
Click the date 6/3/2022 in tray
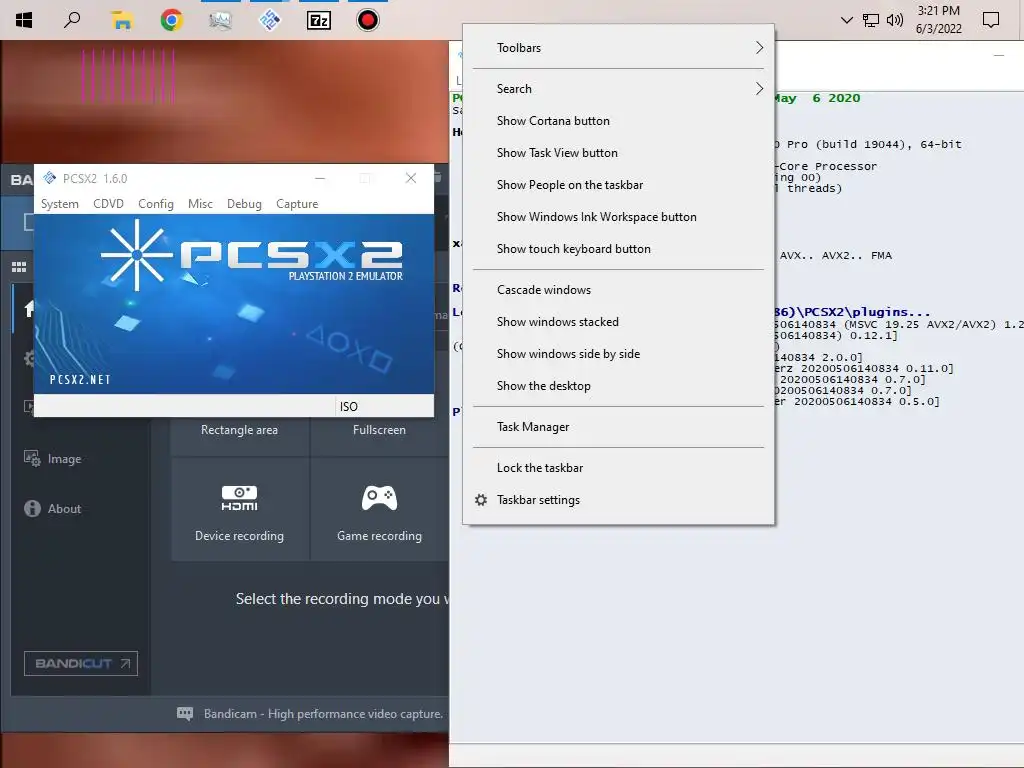938,29
